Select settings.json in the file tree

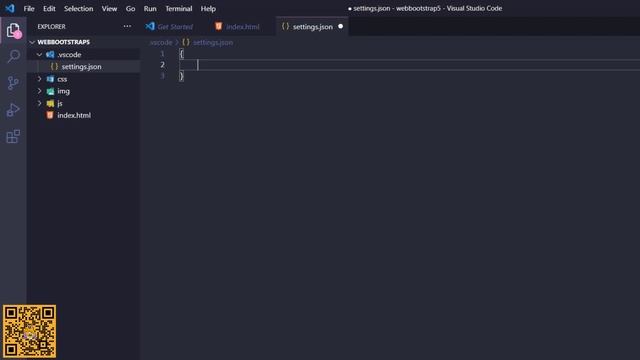coord(84,67)
